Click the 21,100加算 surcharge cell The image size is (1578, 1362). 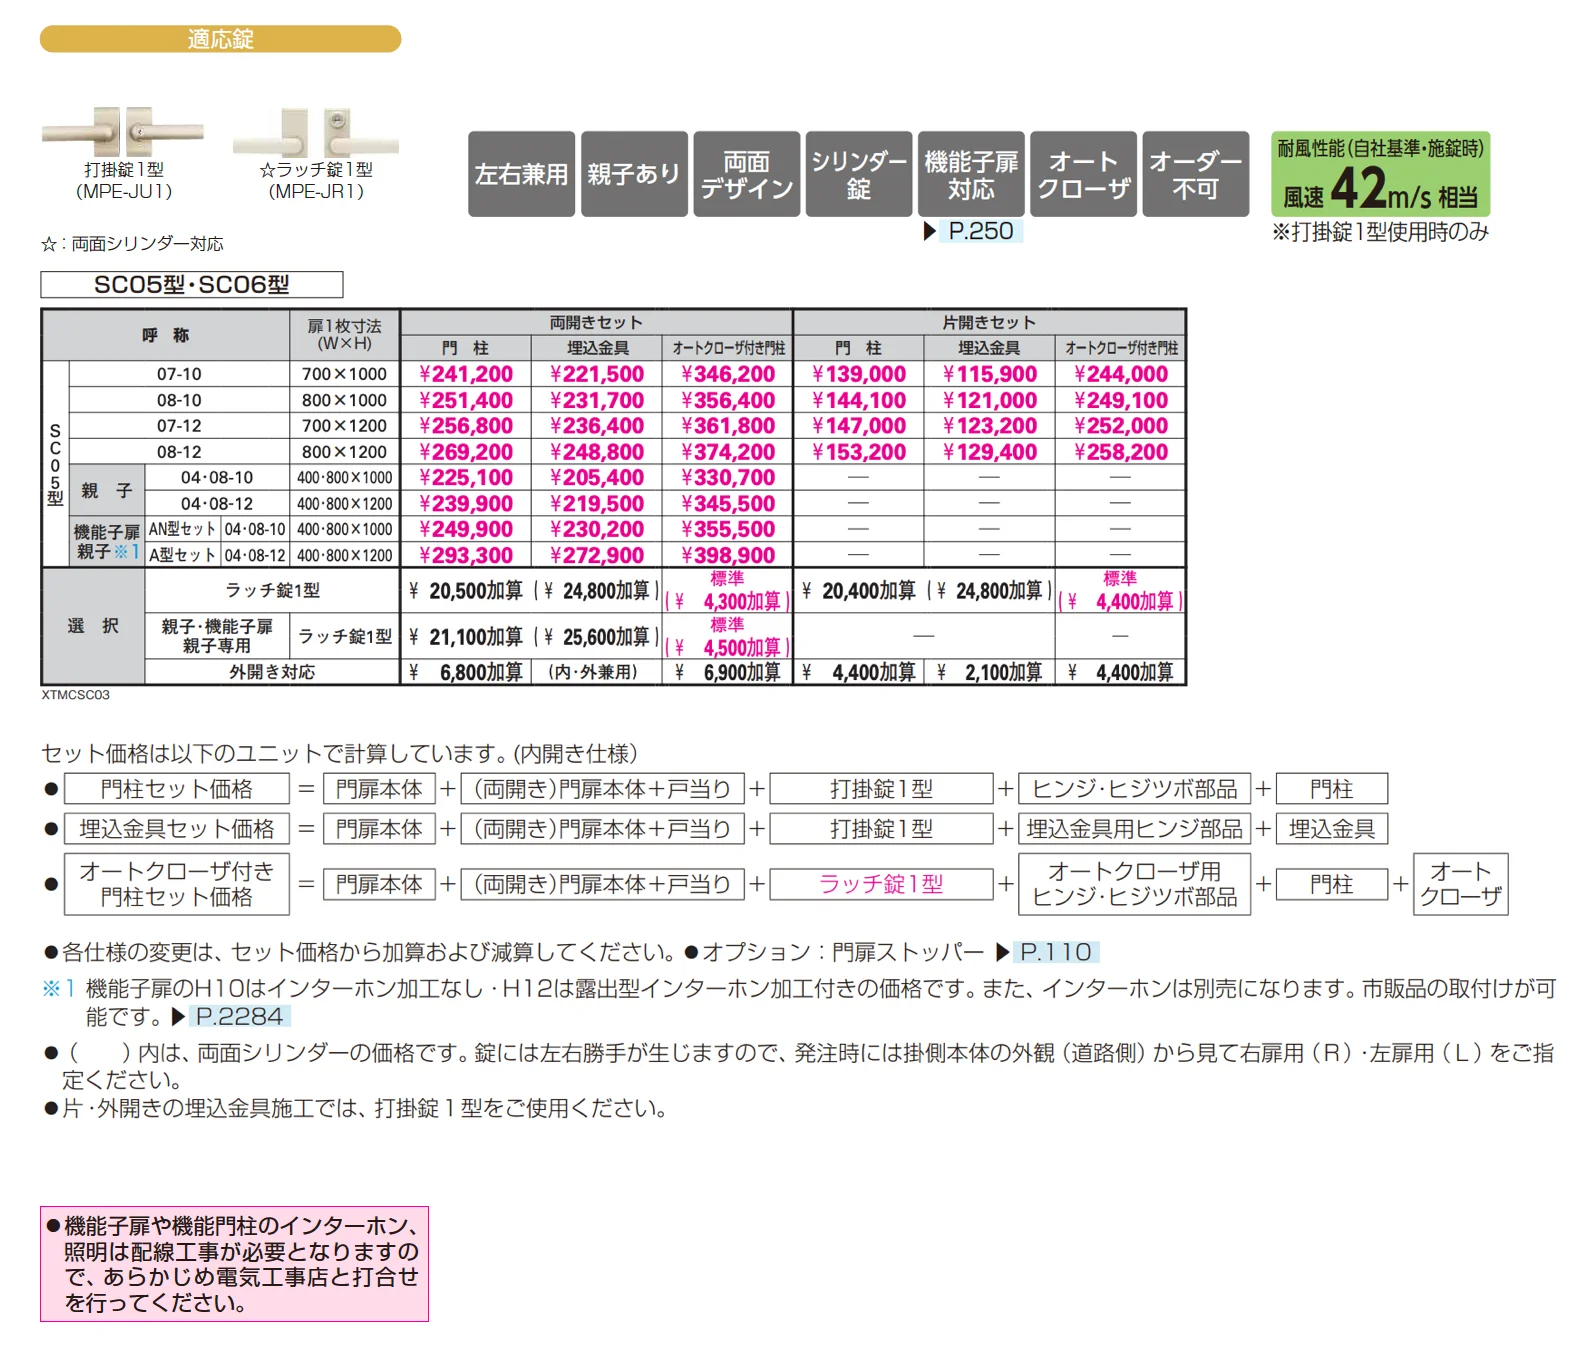click(466, 637)
